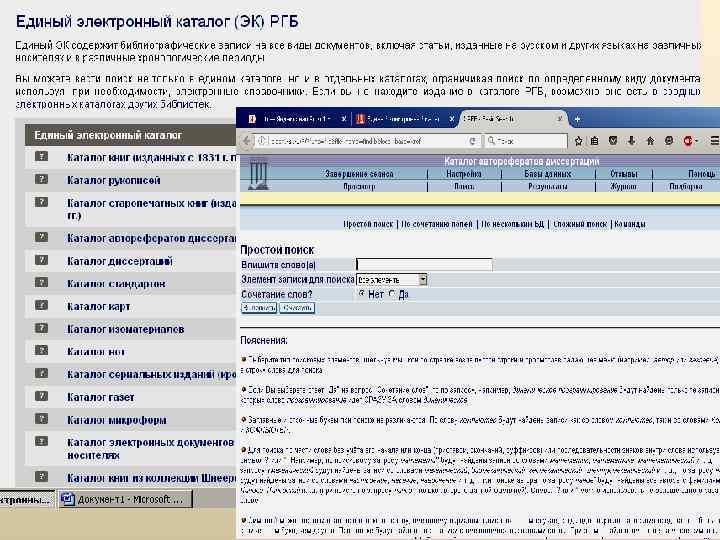Click into the Впишите слово(а) text field
The height and width of the screenshot is (540, 720).
[424, 264]
